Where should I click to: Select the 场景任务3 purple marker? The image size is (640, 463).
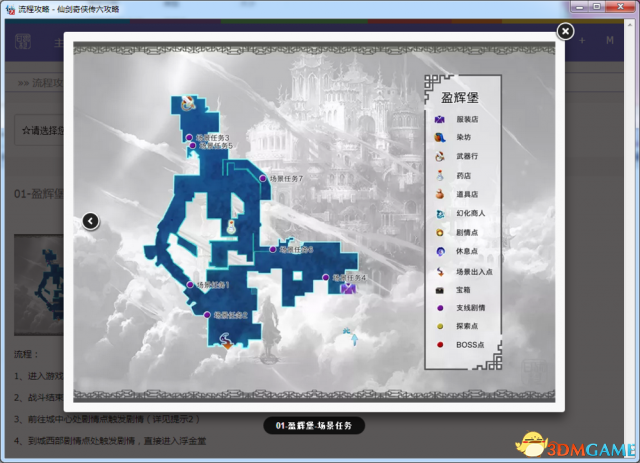click(x=189, y=138)
